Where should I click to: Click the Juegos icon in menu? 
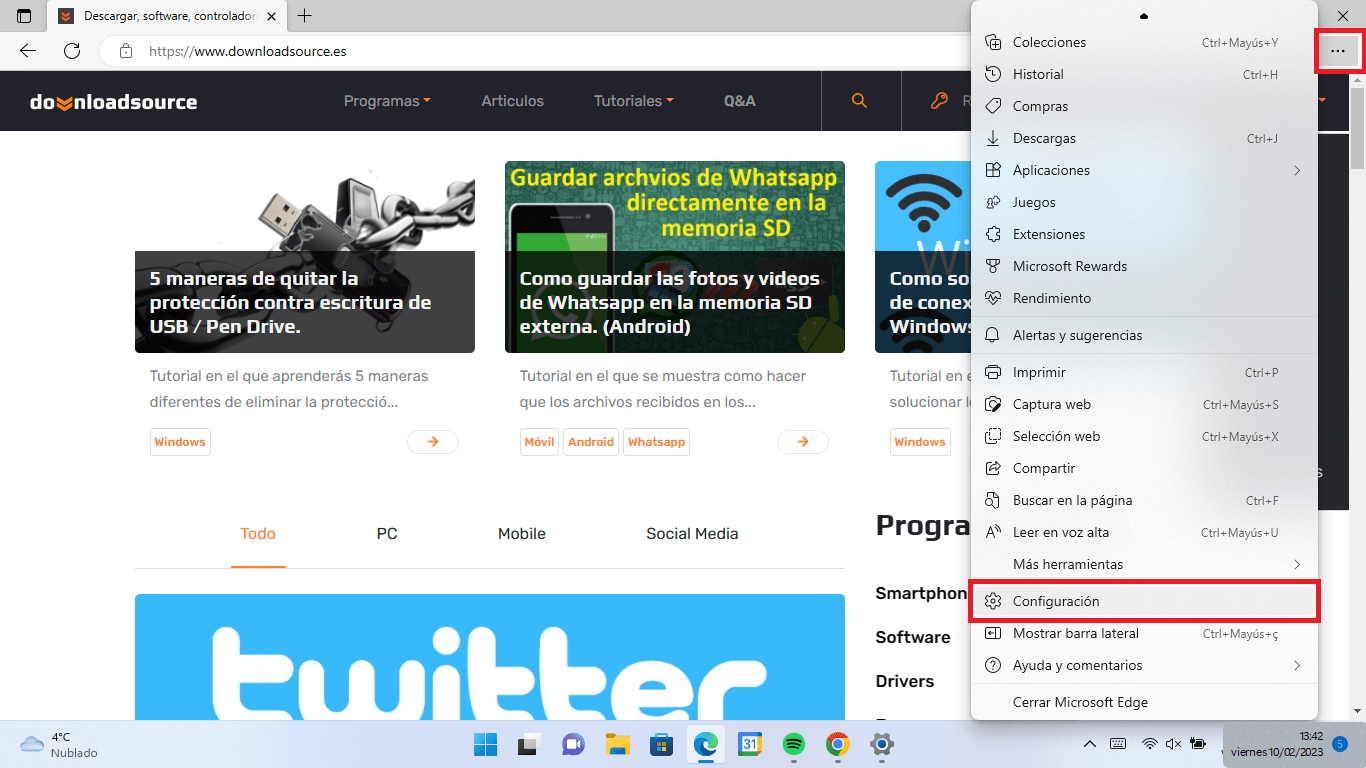pos(993,202)
